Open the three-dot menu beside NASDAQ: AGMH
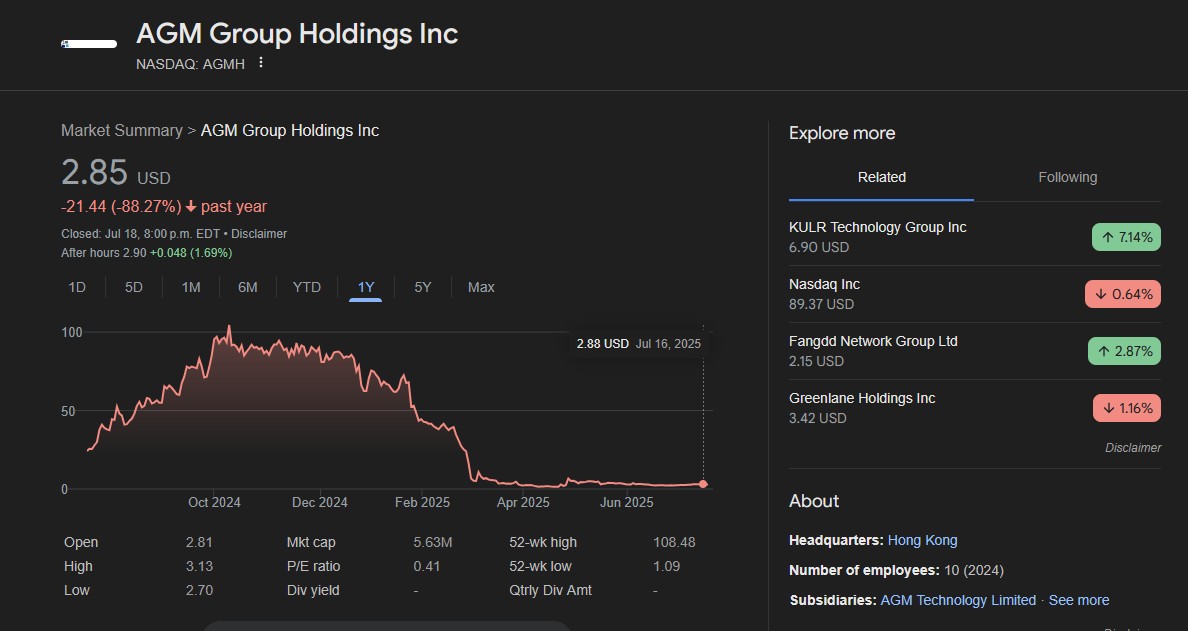The height and width of the screenshot is (631, 1188). coord(261,63)
